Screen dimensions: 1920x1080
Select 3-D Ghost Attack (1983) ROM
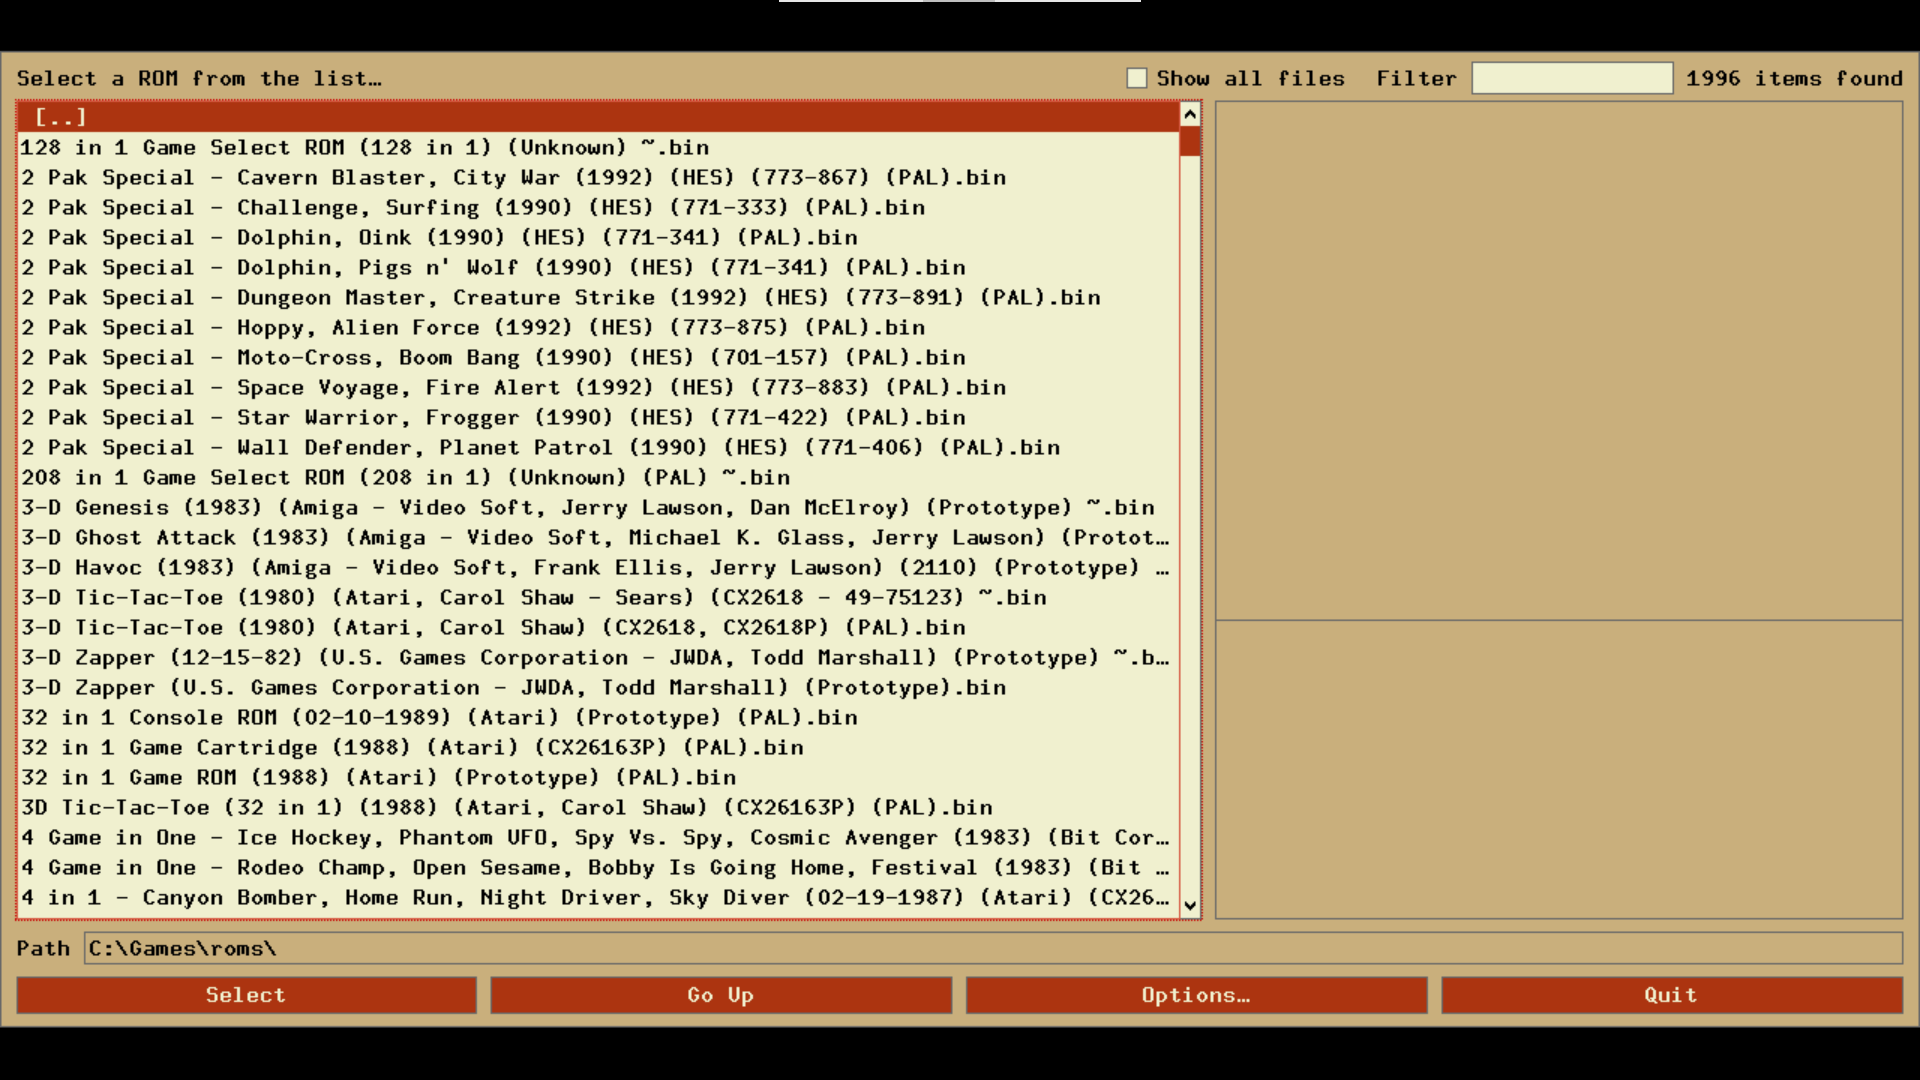point(598,537)
